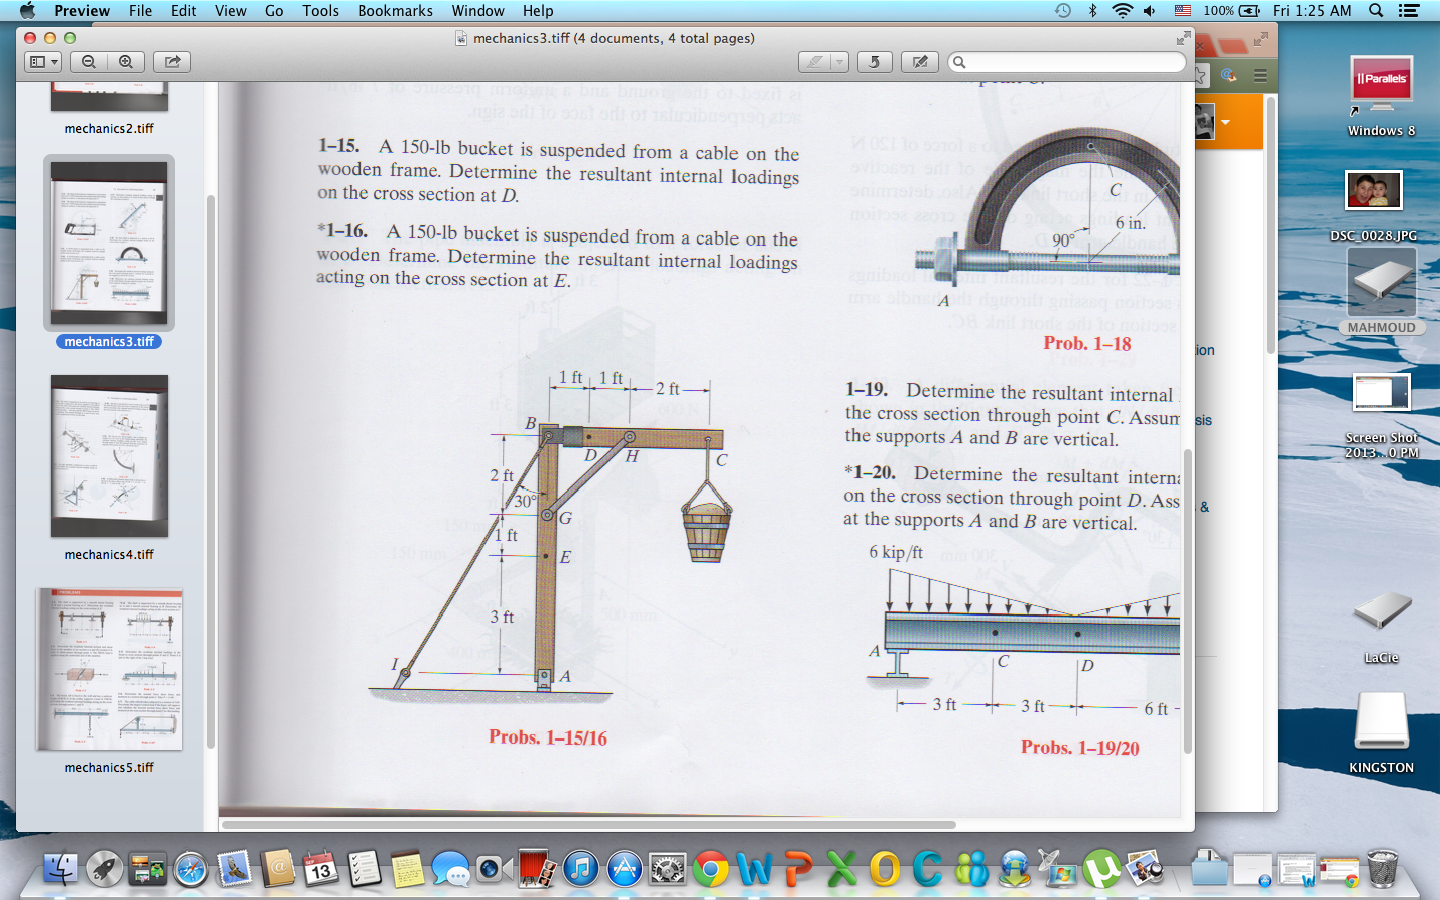The width and height of the screenshot is (1440, 900).
Task: Select the mechanics4.tiff thumbnail in the sidebar
Action: (x=108, y=456)
